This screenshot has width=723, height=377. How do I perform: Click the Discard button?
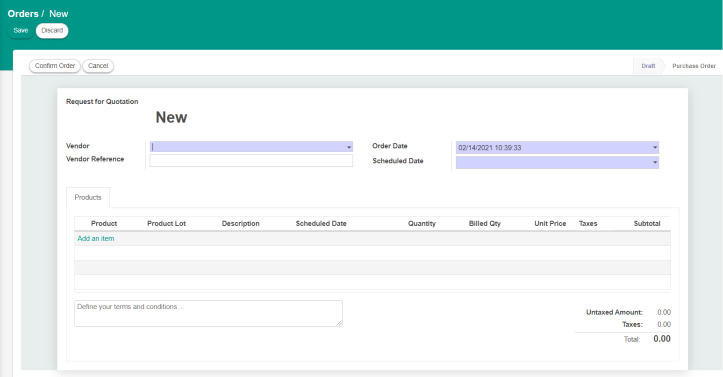coord(52,30)
